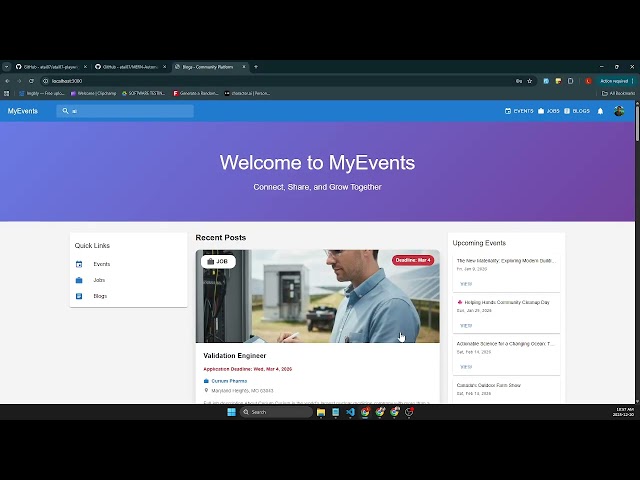Bookmark this page with the star
Image resolution: width=640 pixels, height=480 pixels.
pyautogui.click(x=530, y=81)
